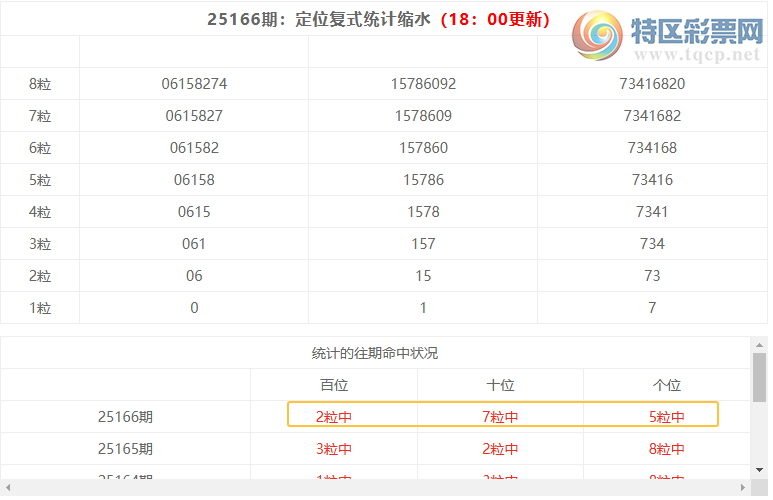Click the 个位 column header

666,385
